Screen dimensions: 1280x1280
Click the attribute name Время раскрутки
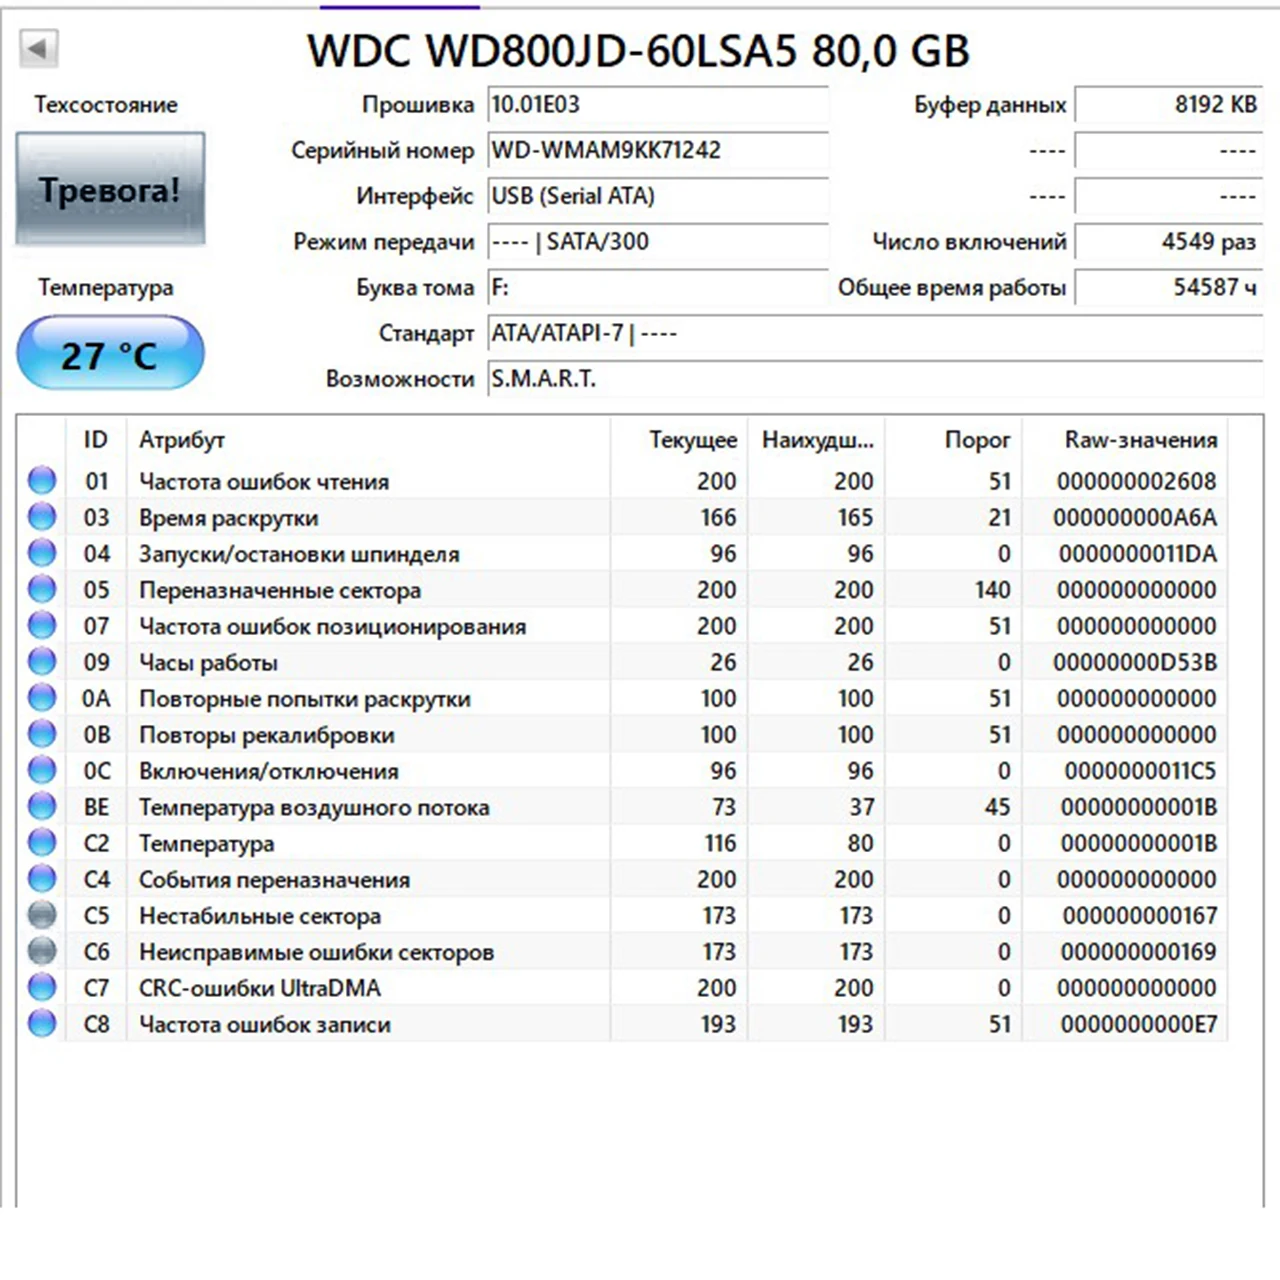pos(228,518)
